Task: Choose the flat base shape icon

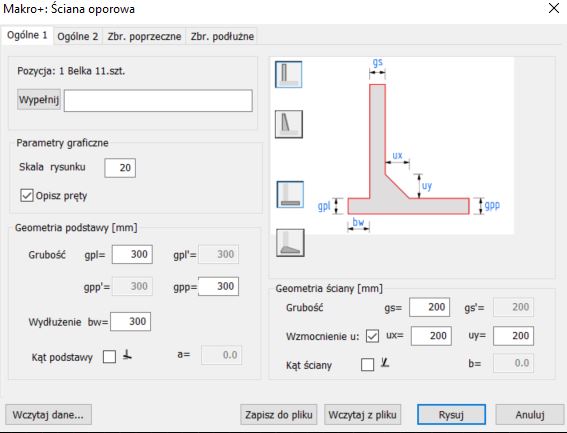Action: [290, 194]
